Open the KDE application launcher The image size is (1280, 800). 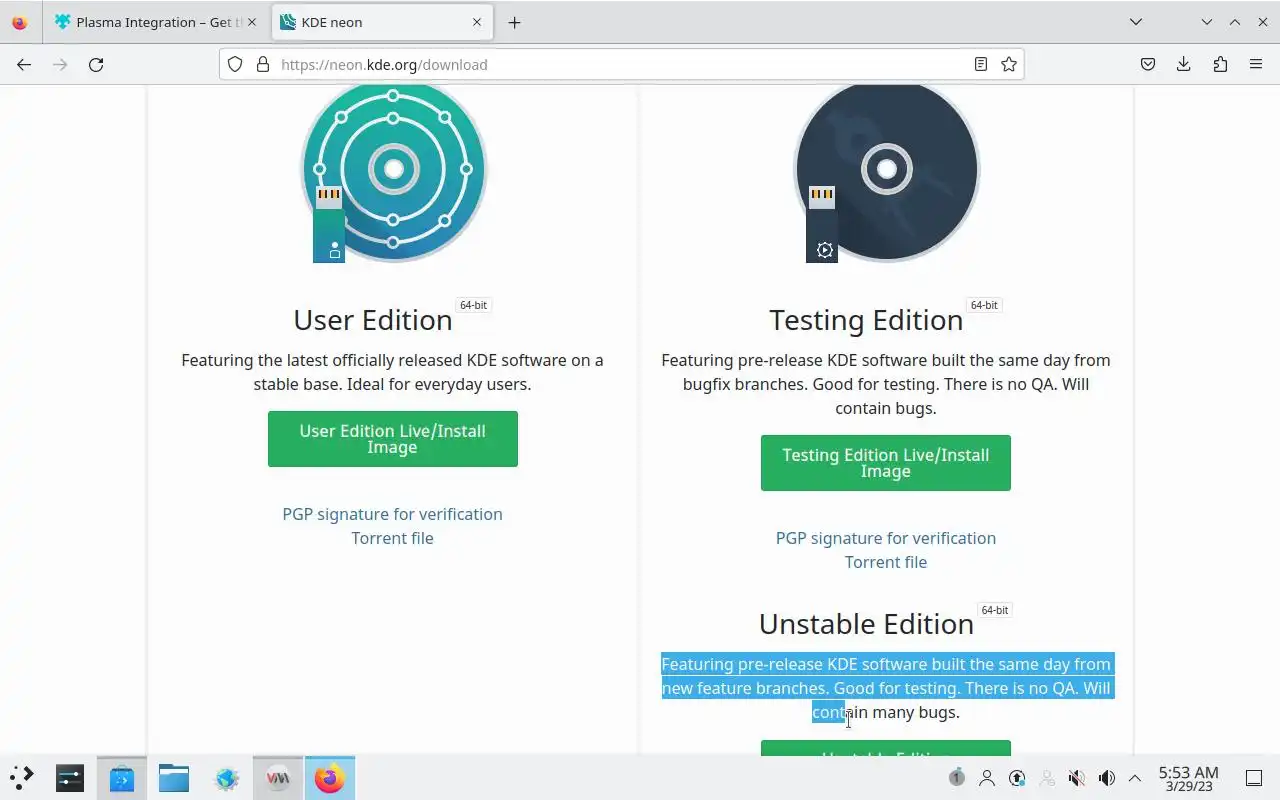[x=22, y=778]
